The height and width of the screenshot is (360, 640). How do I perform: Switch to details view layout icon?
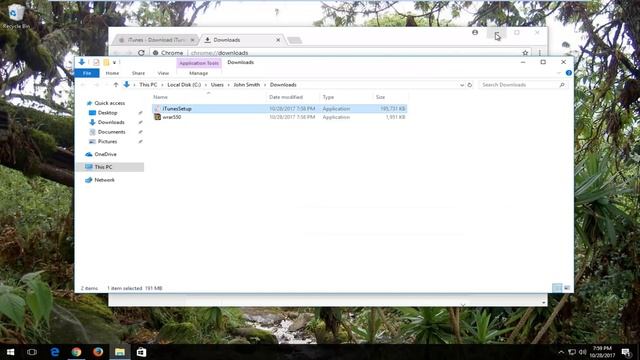(557, 288)
